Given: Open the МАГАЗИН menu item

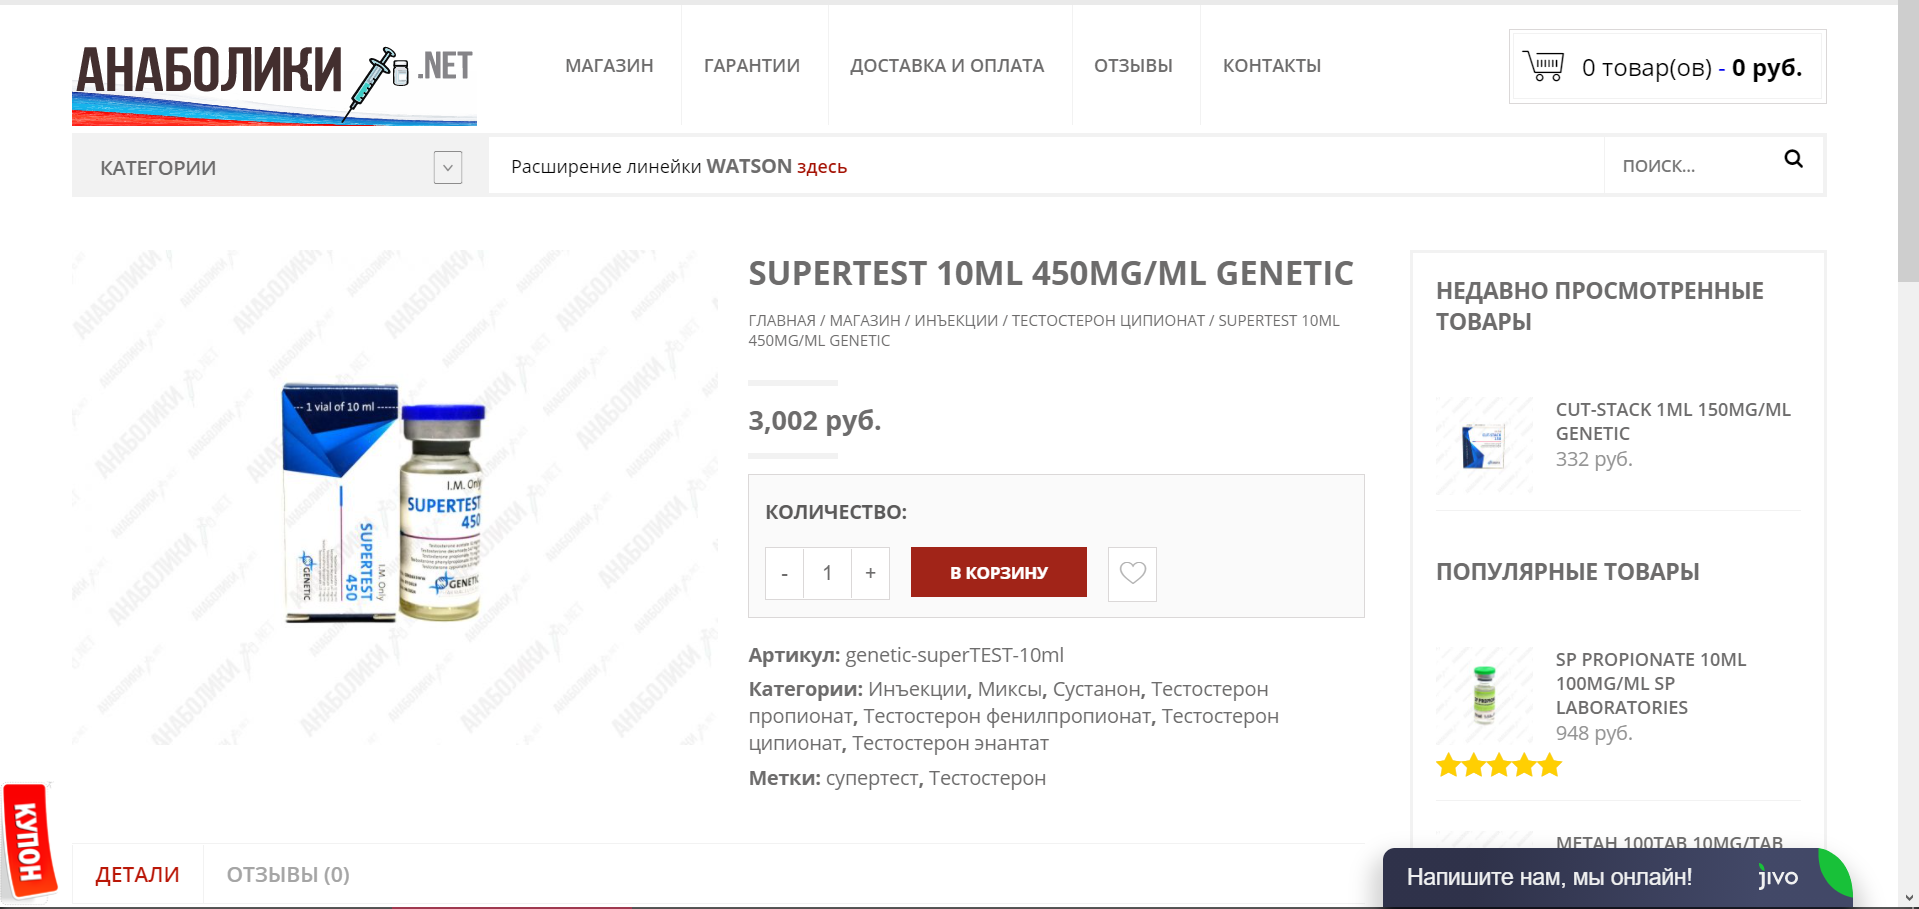Looking at the screenshot, I should point(609,66).
